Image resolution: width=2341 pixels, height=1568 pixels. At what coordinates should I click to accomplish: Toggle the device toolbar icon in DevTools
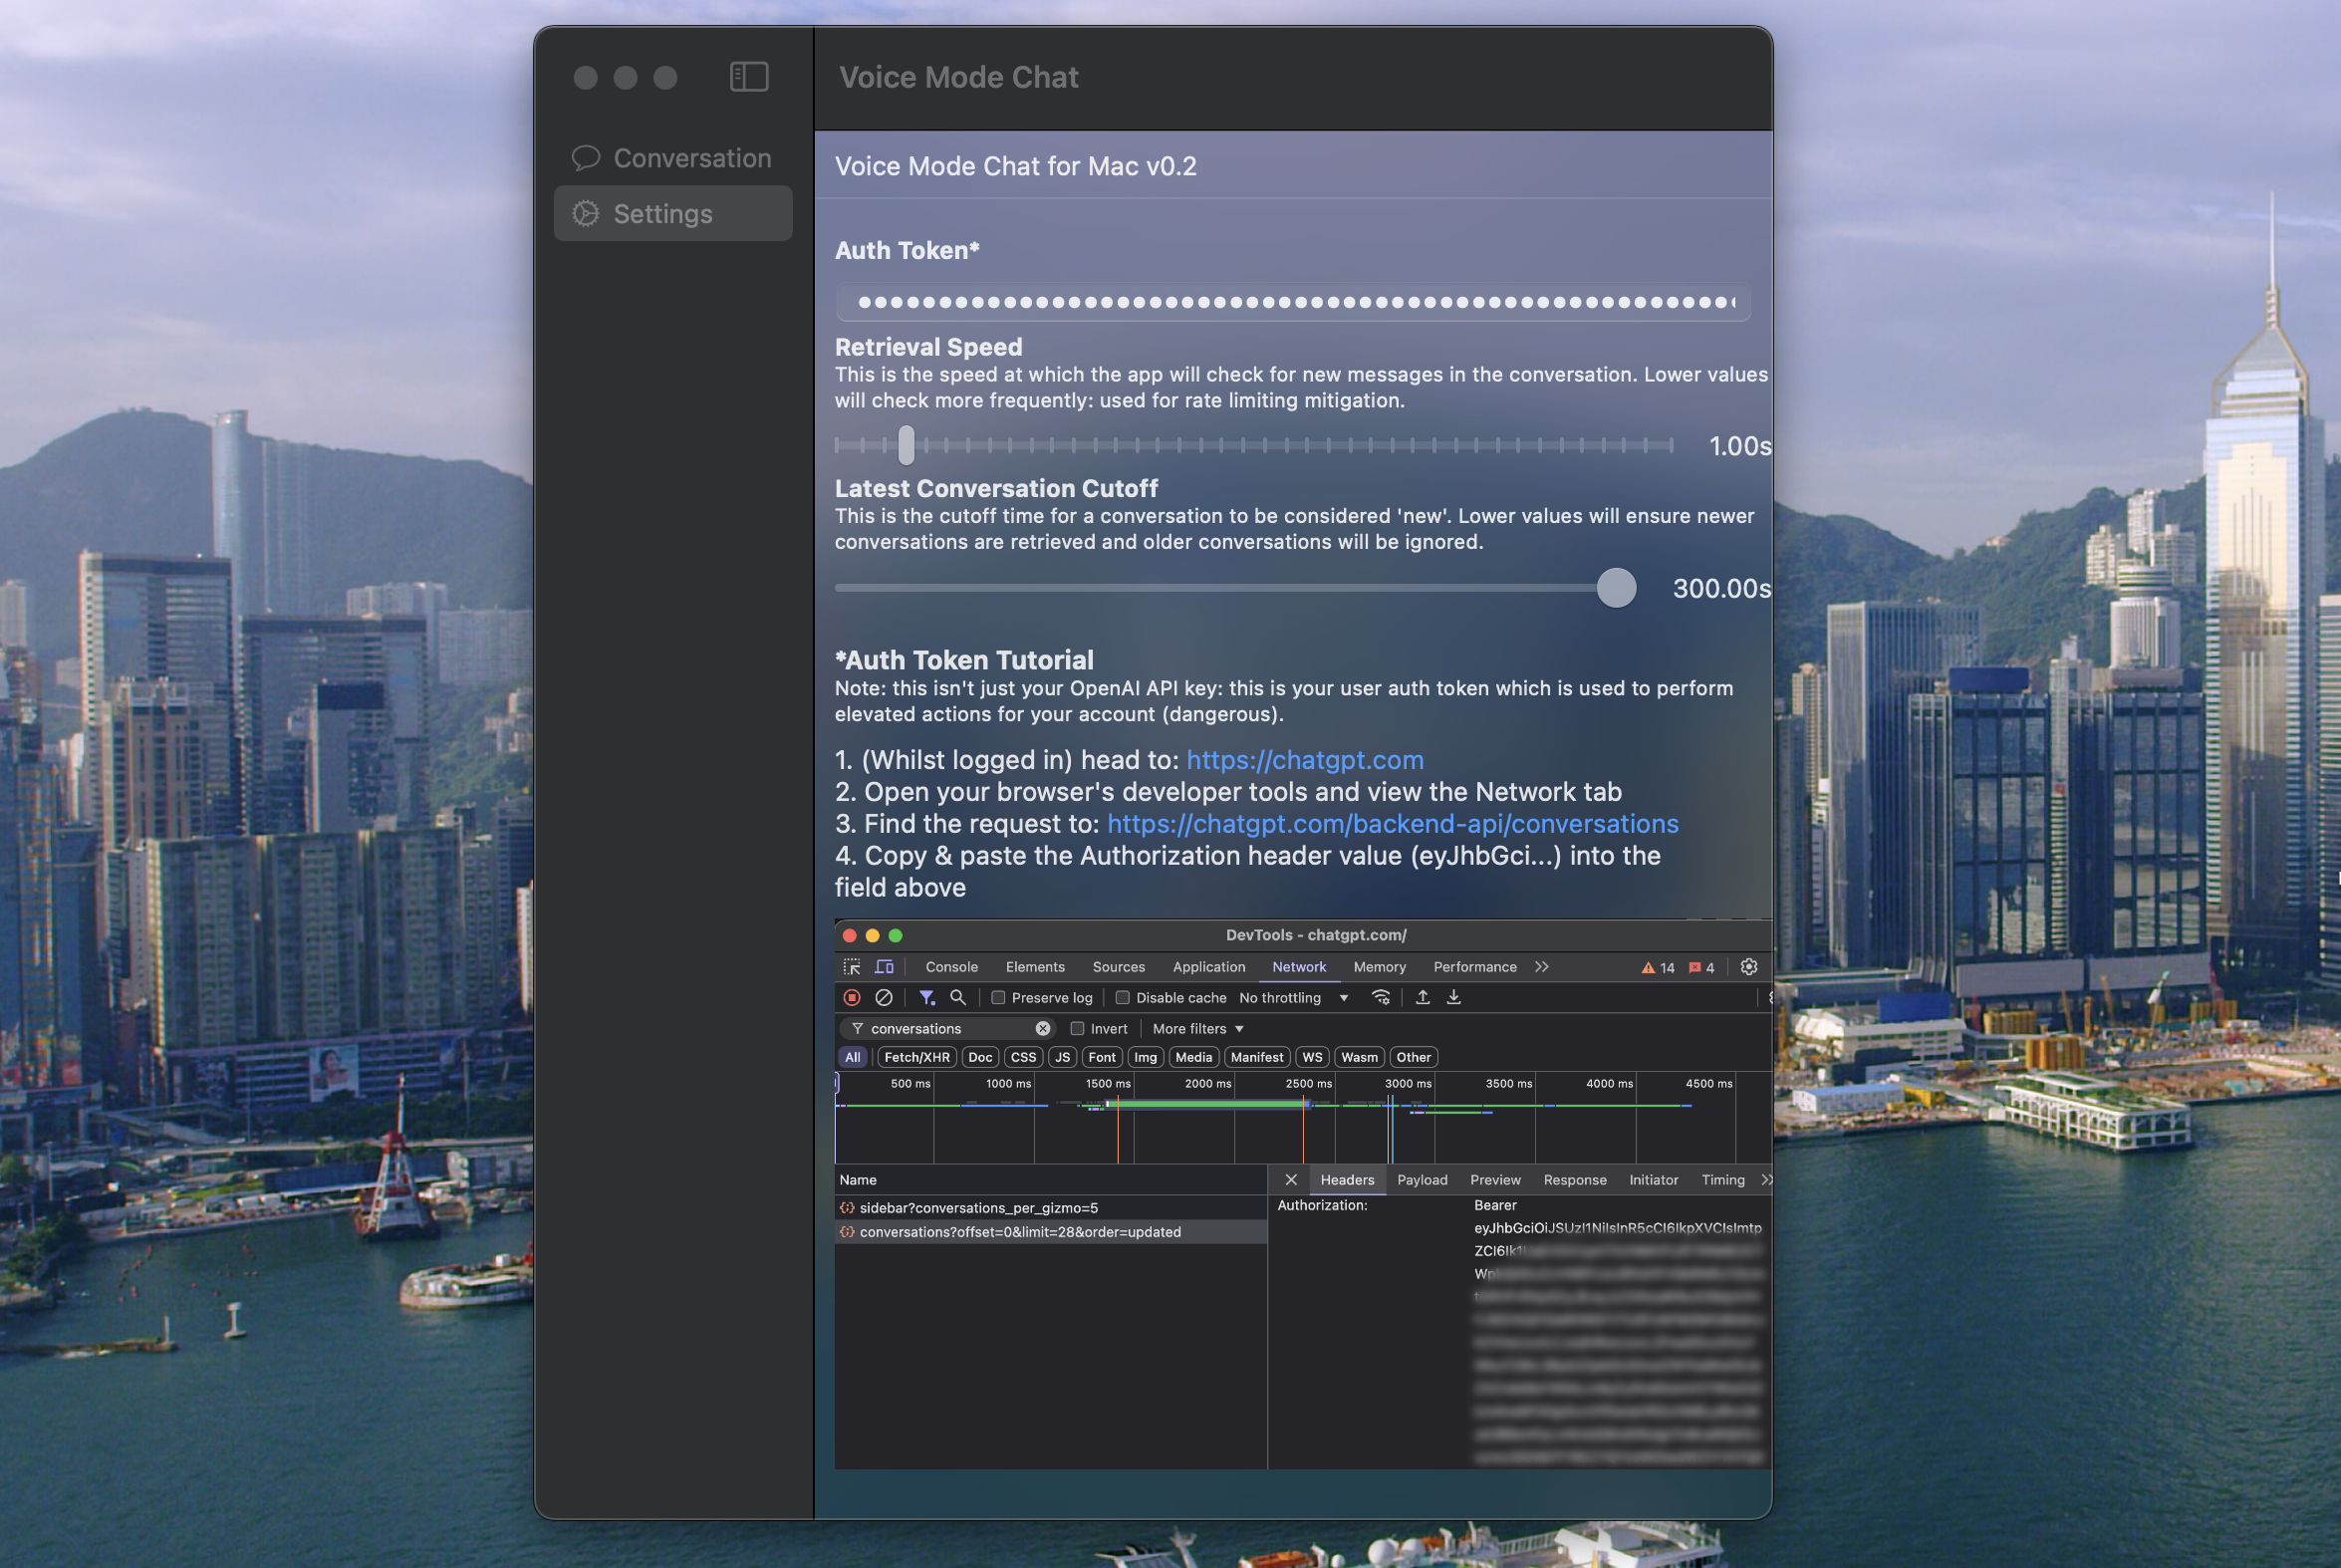(884, 967)
